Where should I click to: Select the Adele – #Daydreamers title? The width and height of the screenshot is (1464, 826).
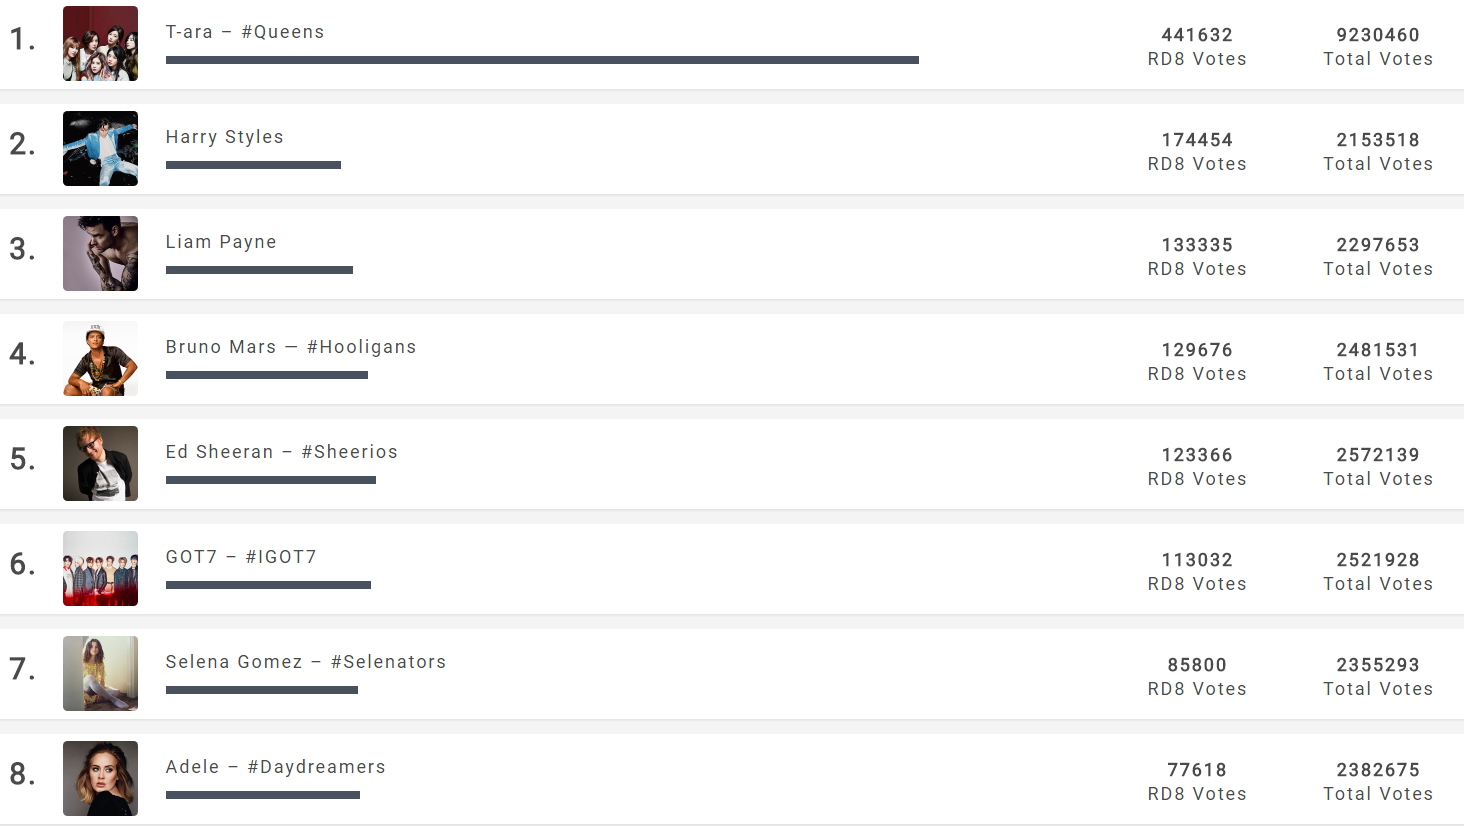click(276, 767)
